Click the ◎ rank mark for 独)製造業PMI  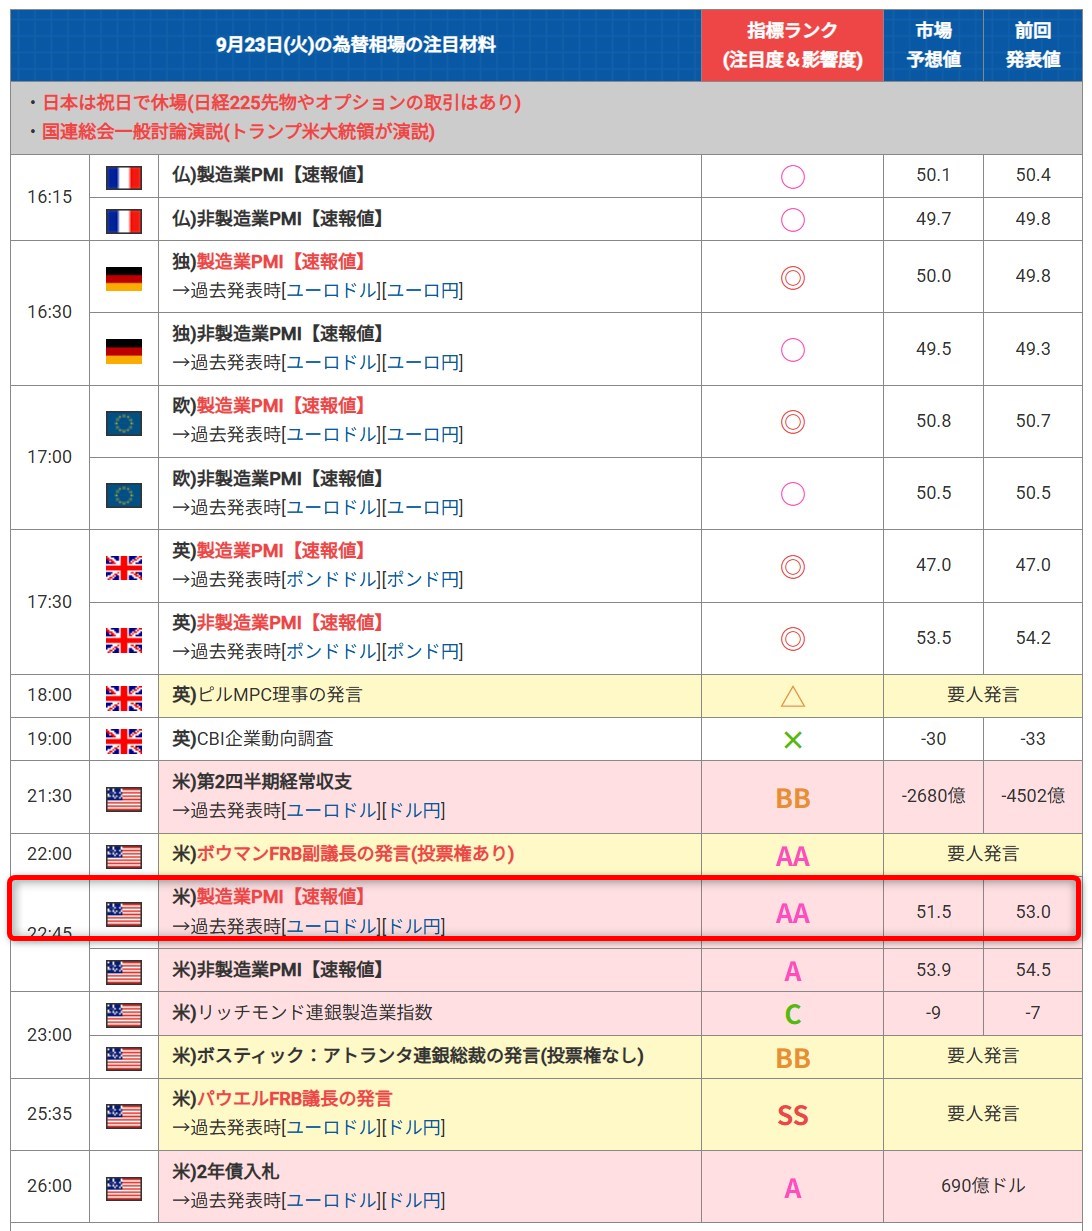click(x=793, y=277)
